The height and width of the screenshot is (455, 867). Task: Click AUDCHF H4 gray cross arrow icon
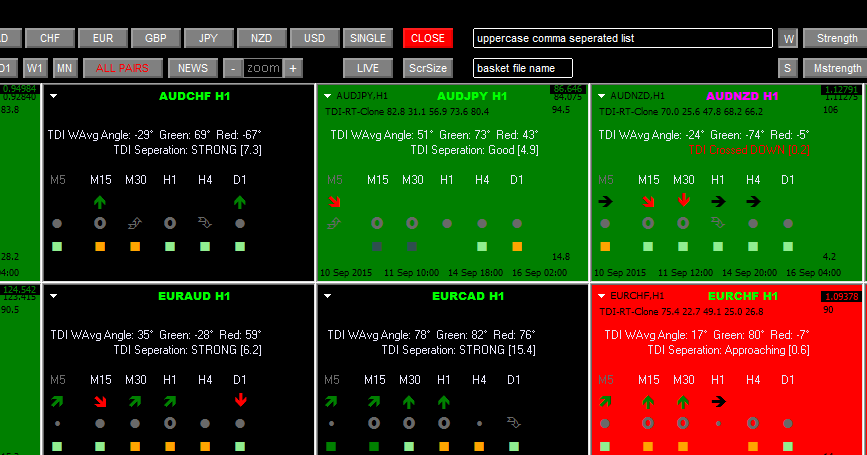pyautogui.click(x=205, y=222)
